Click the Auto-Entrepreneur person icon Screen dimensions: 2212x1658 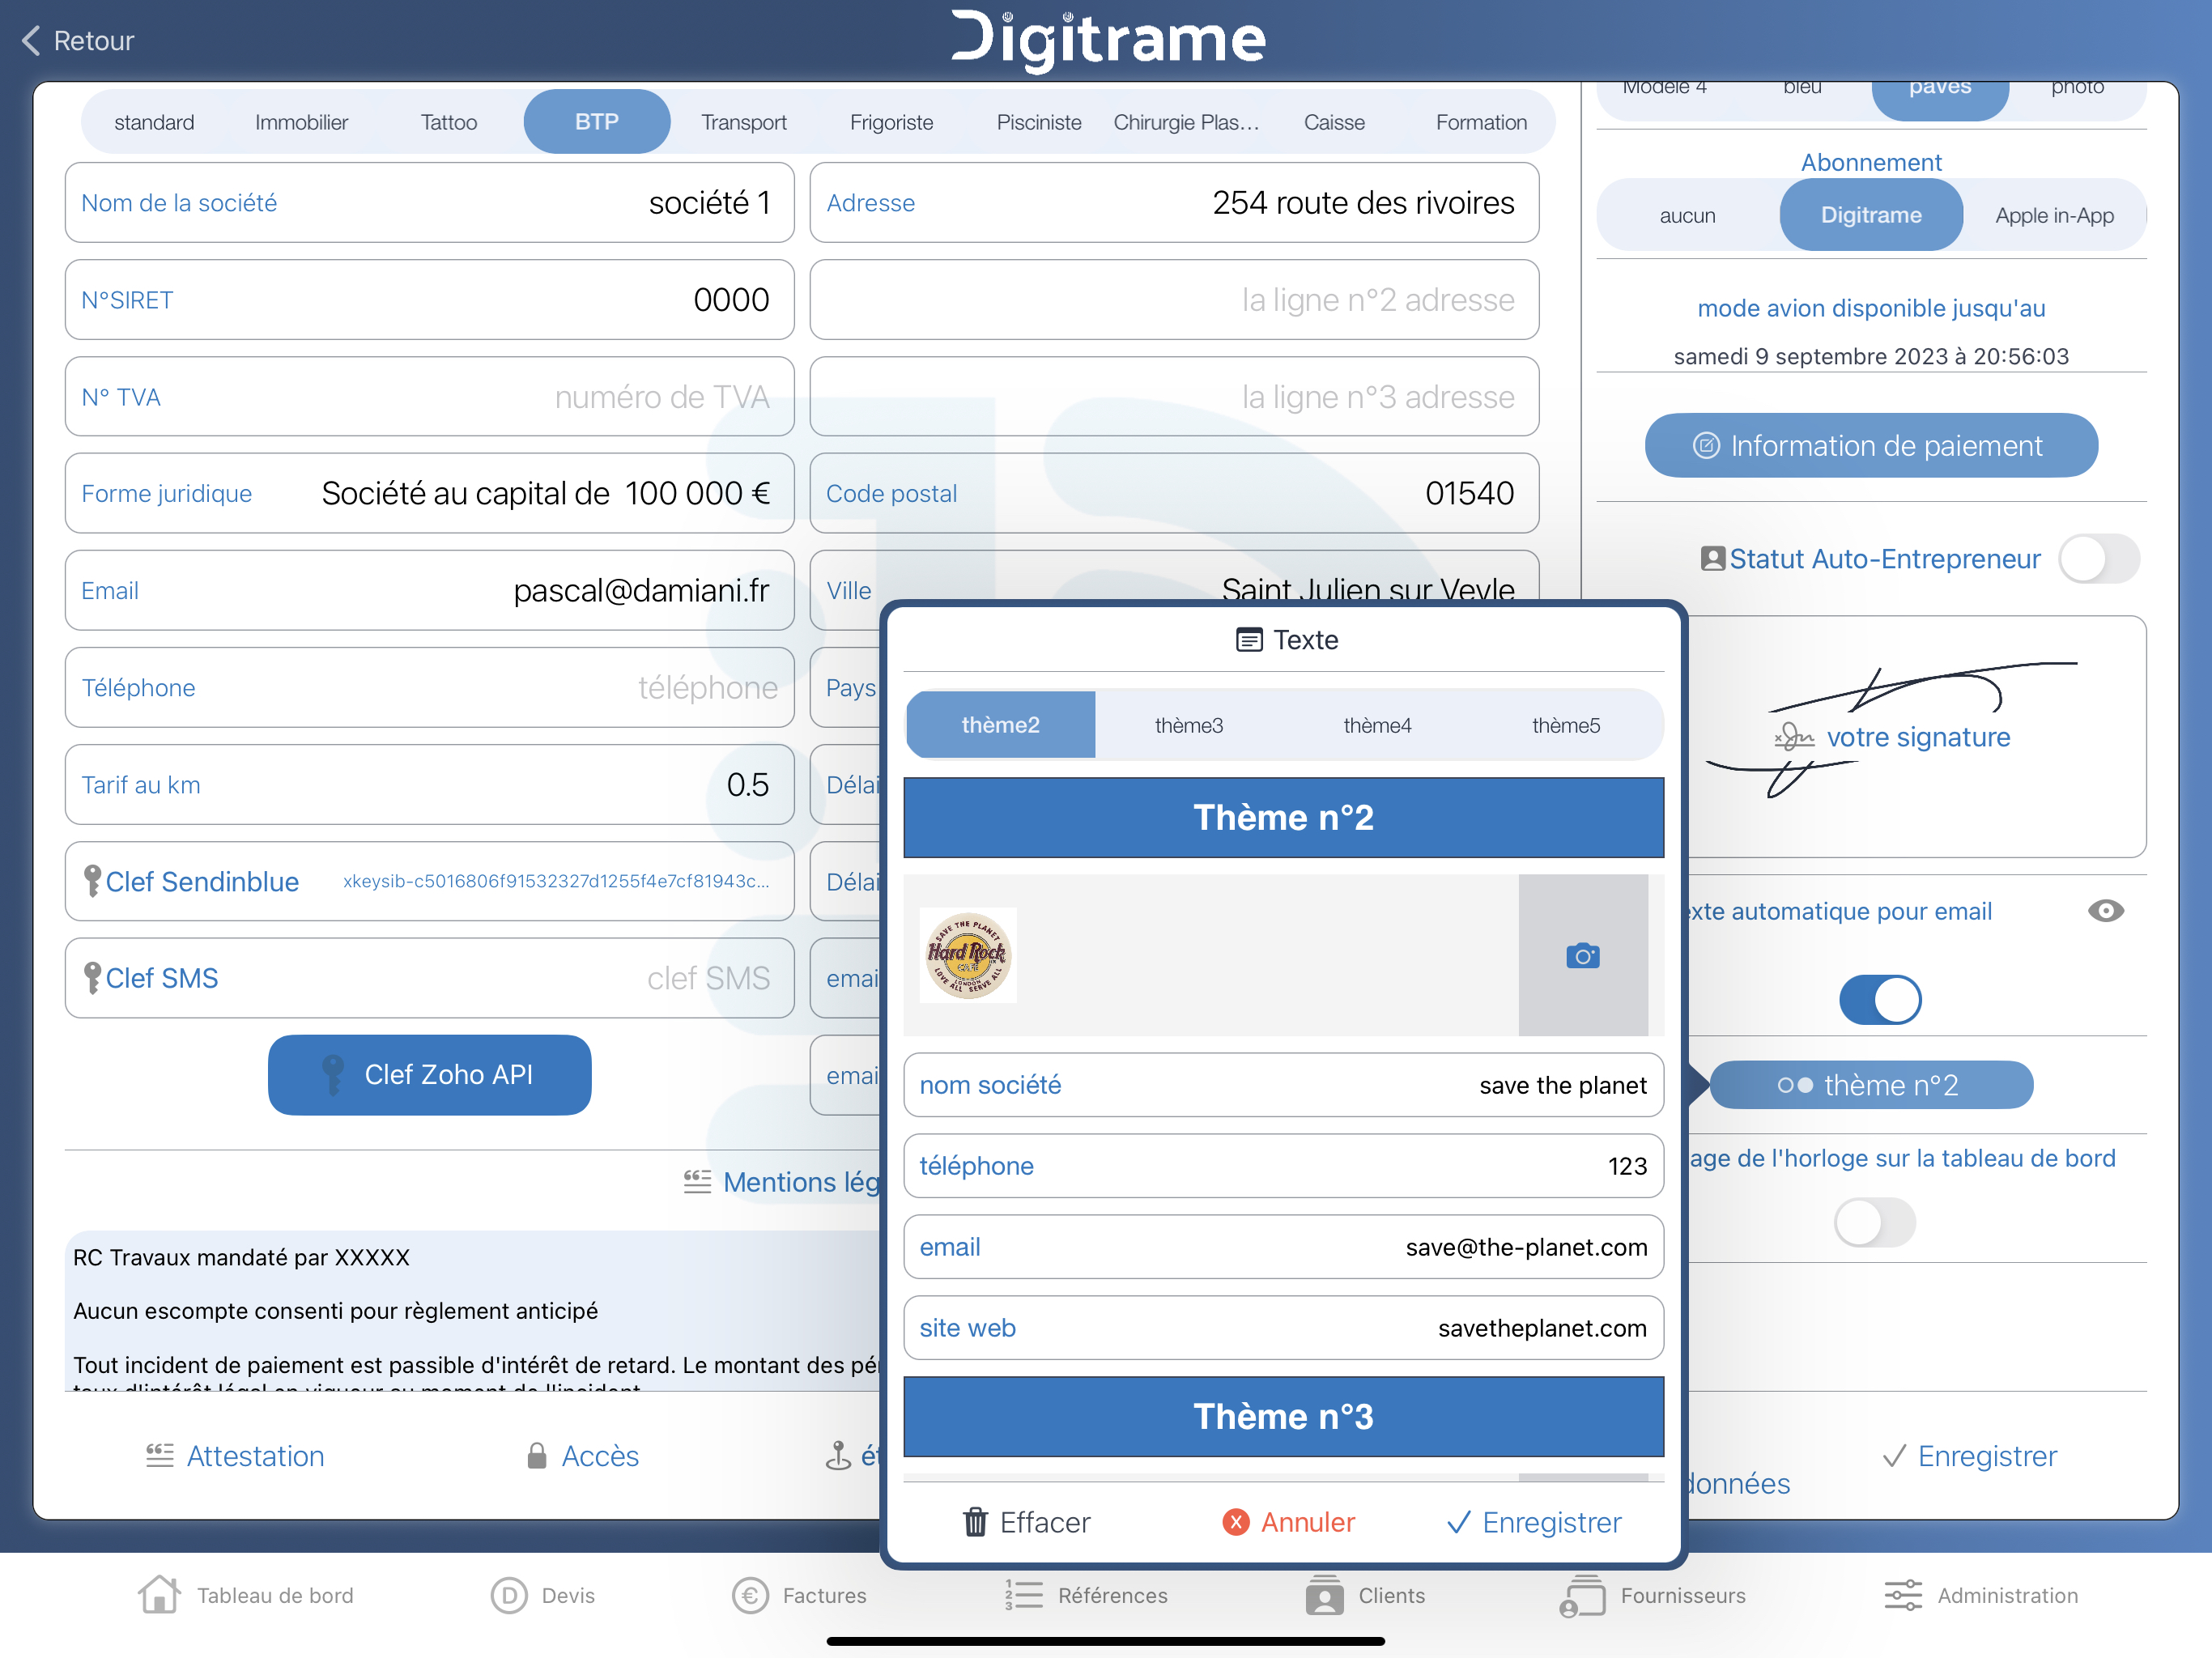1713,559
